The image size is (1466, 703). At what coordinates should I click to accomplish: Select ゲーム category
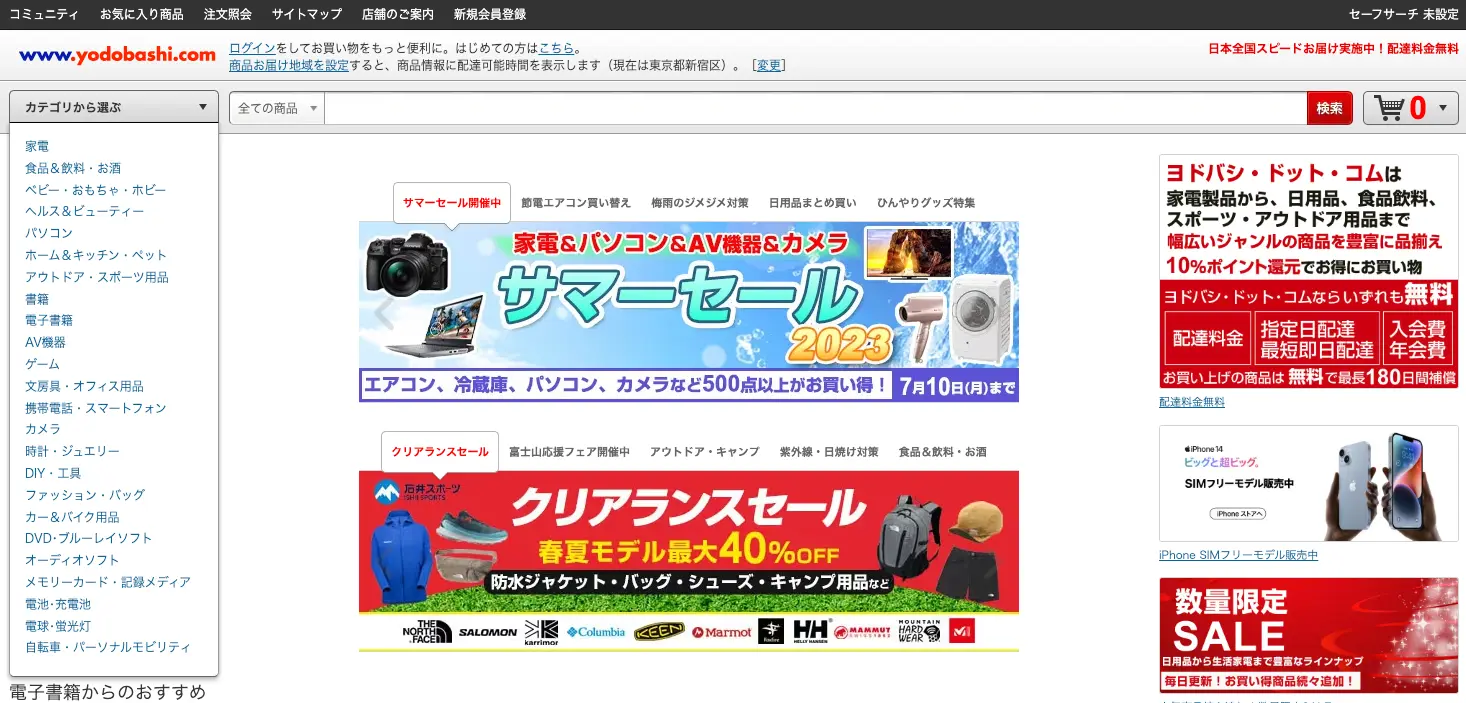(x=43, y=364)
